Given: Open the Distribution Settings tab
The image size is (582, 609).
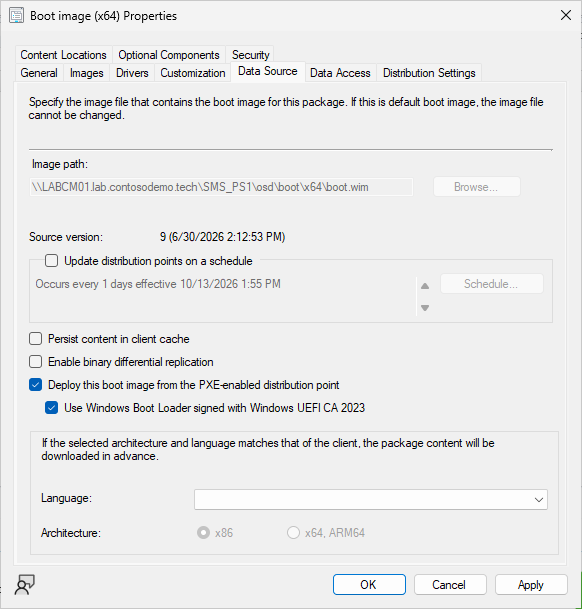Looking at the screenshot, I should coord(429,73).
